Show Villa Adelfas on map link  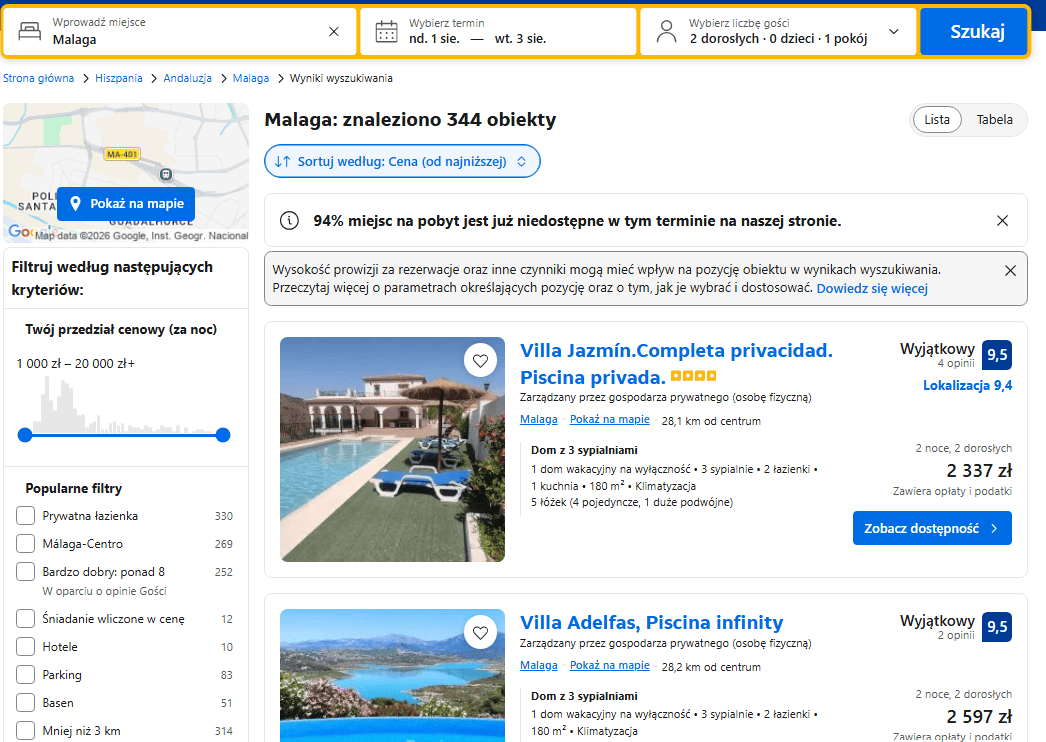[x=610, y=665]
